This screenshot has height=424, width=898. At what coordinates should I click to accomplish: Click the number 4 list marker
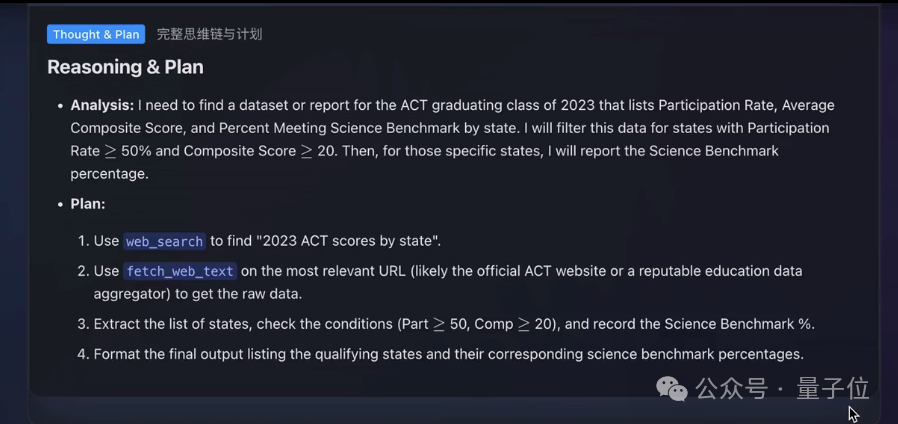pos(82,354)
